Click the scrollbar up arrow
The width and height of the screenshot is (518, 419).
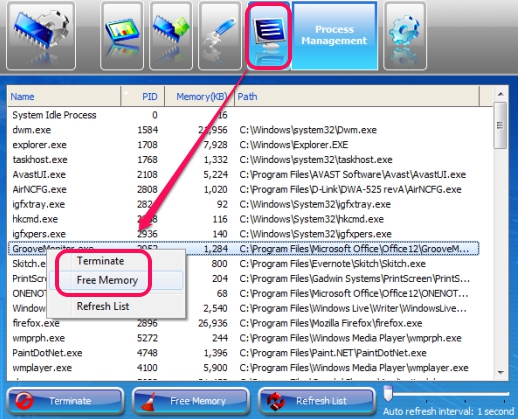coord(500,95)
